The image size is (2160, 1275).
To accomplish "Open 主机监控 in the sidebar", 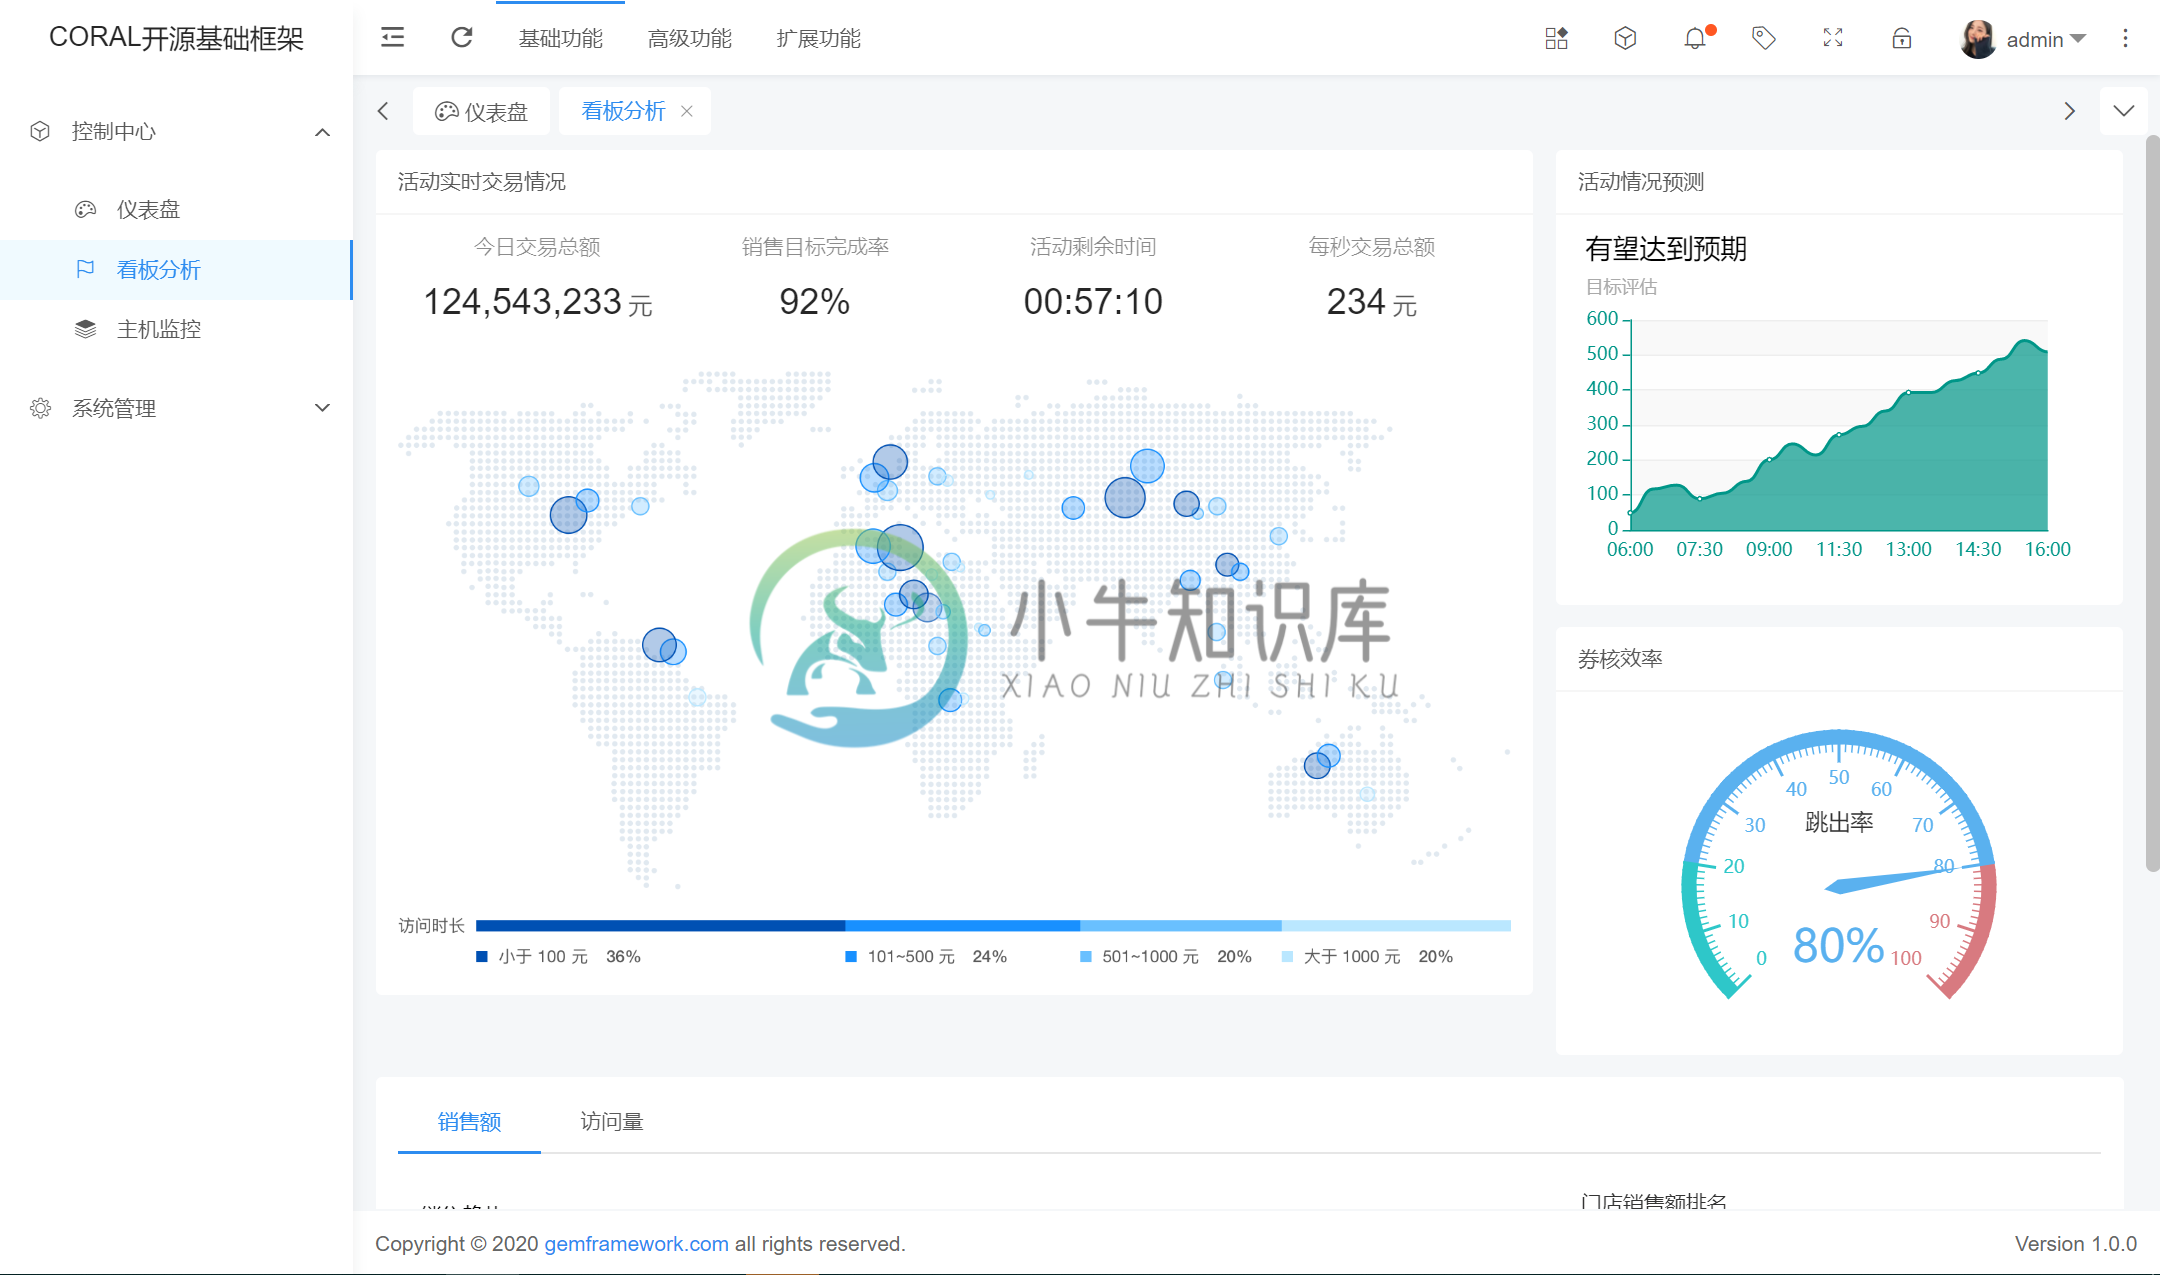I will [x=176, y=330].
